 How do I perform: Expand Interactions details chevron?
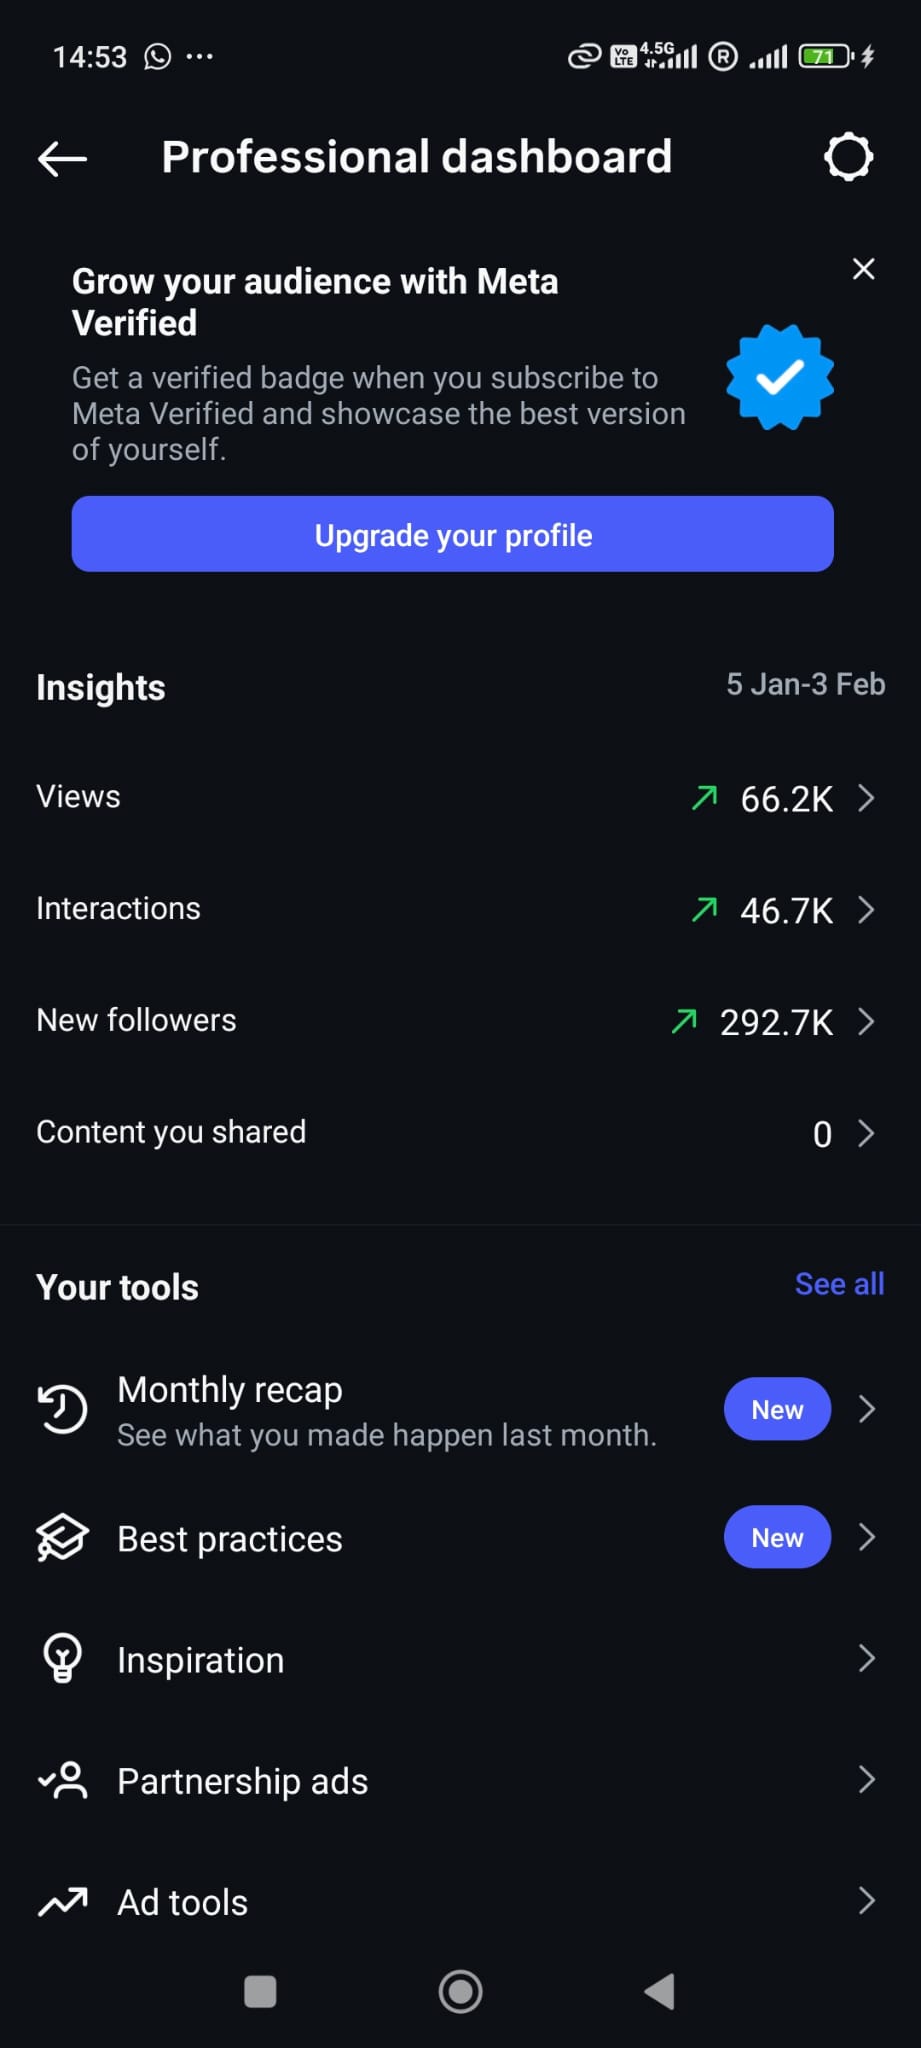[866, 909]
